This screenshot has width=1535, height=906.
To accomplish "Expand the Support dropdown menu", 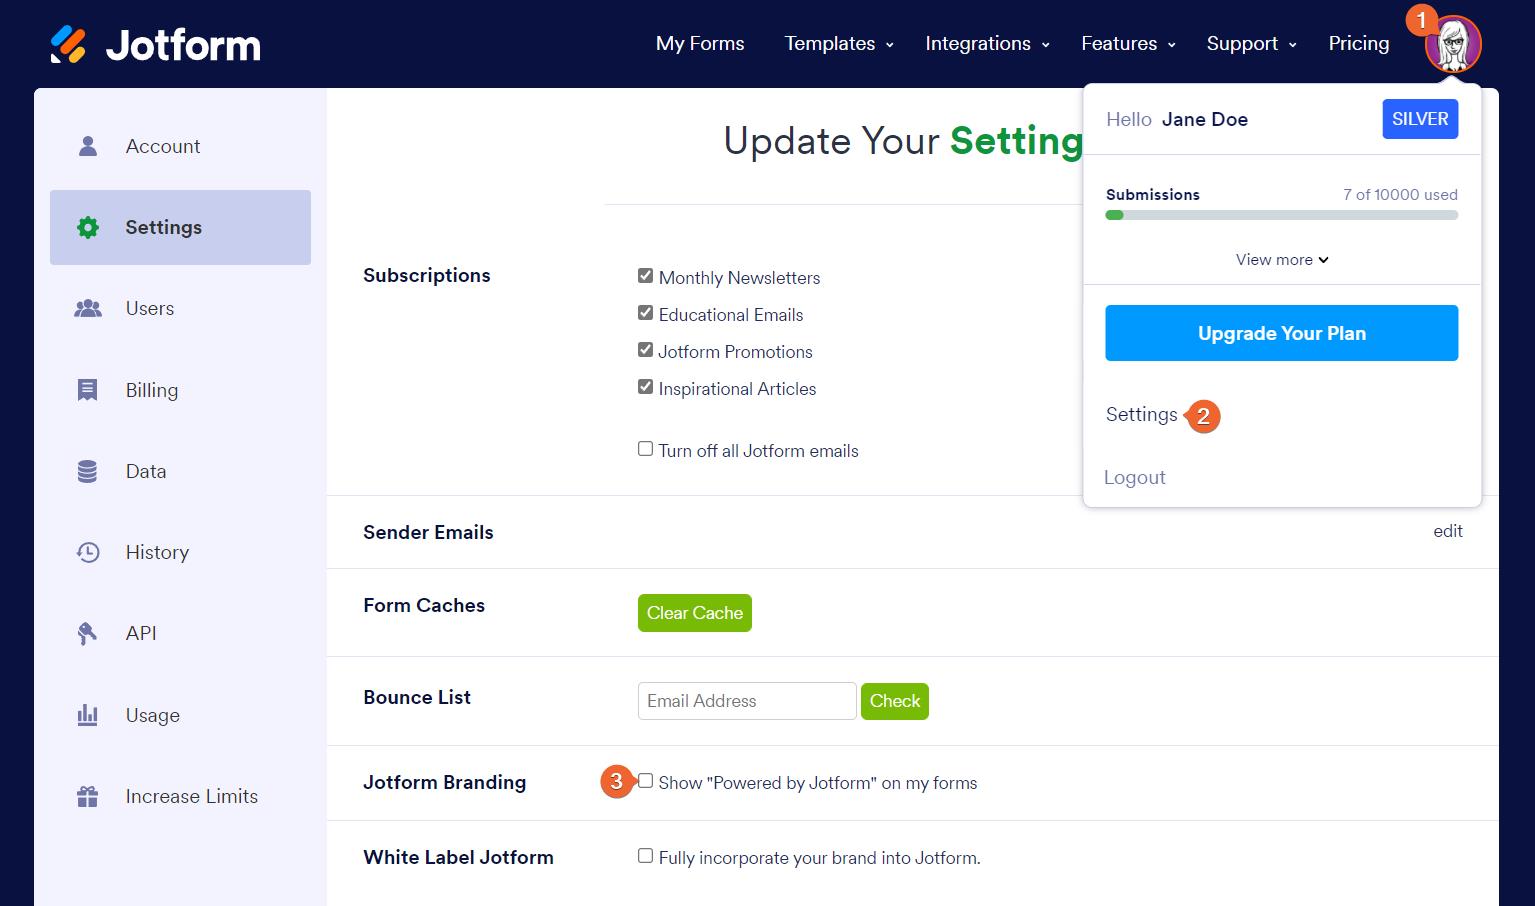I will point(1252,43).
